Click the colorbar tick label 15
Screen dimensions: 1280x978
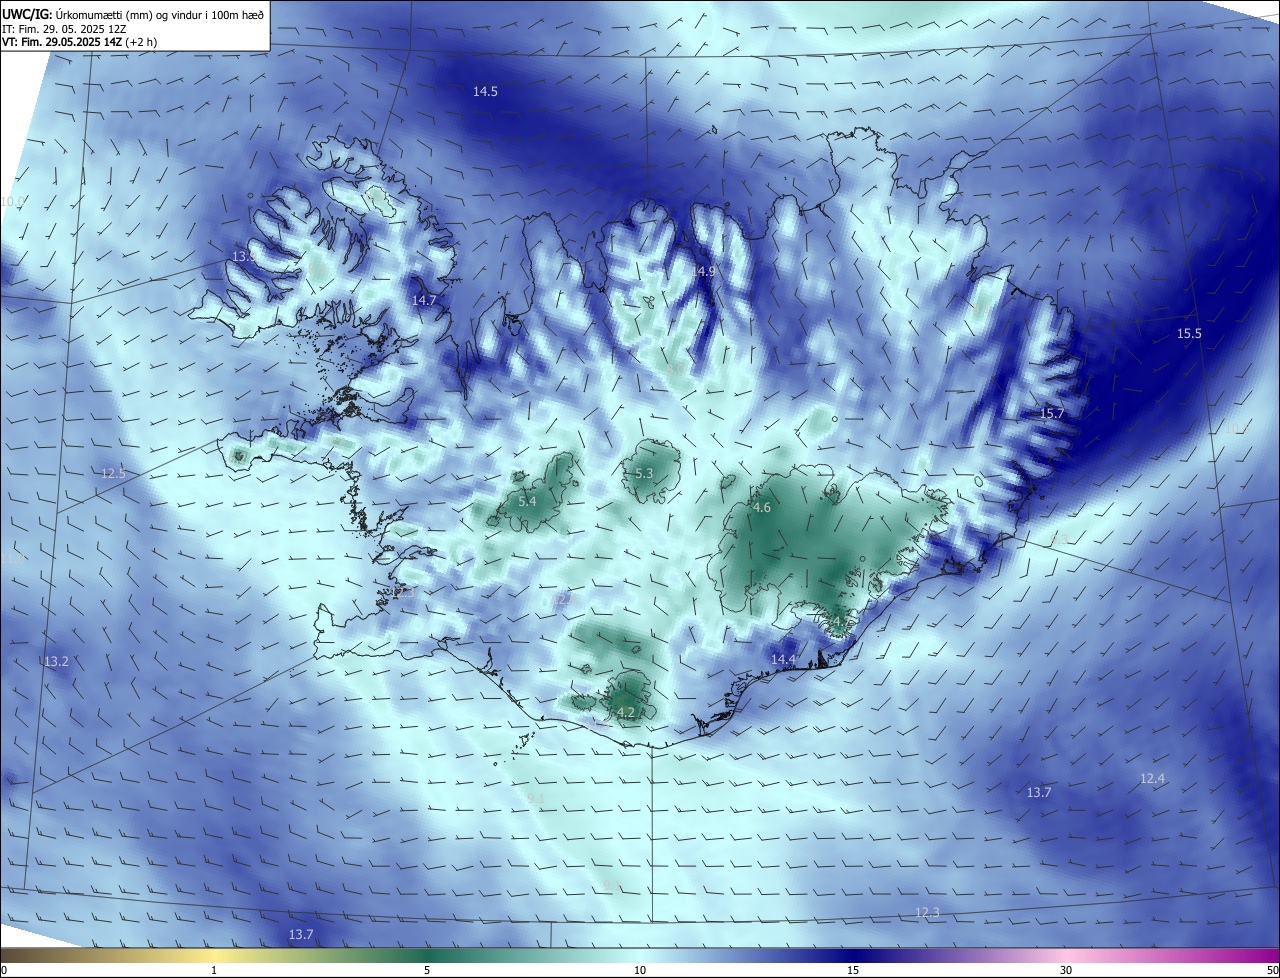click(x=853, y=970)
